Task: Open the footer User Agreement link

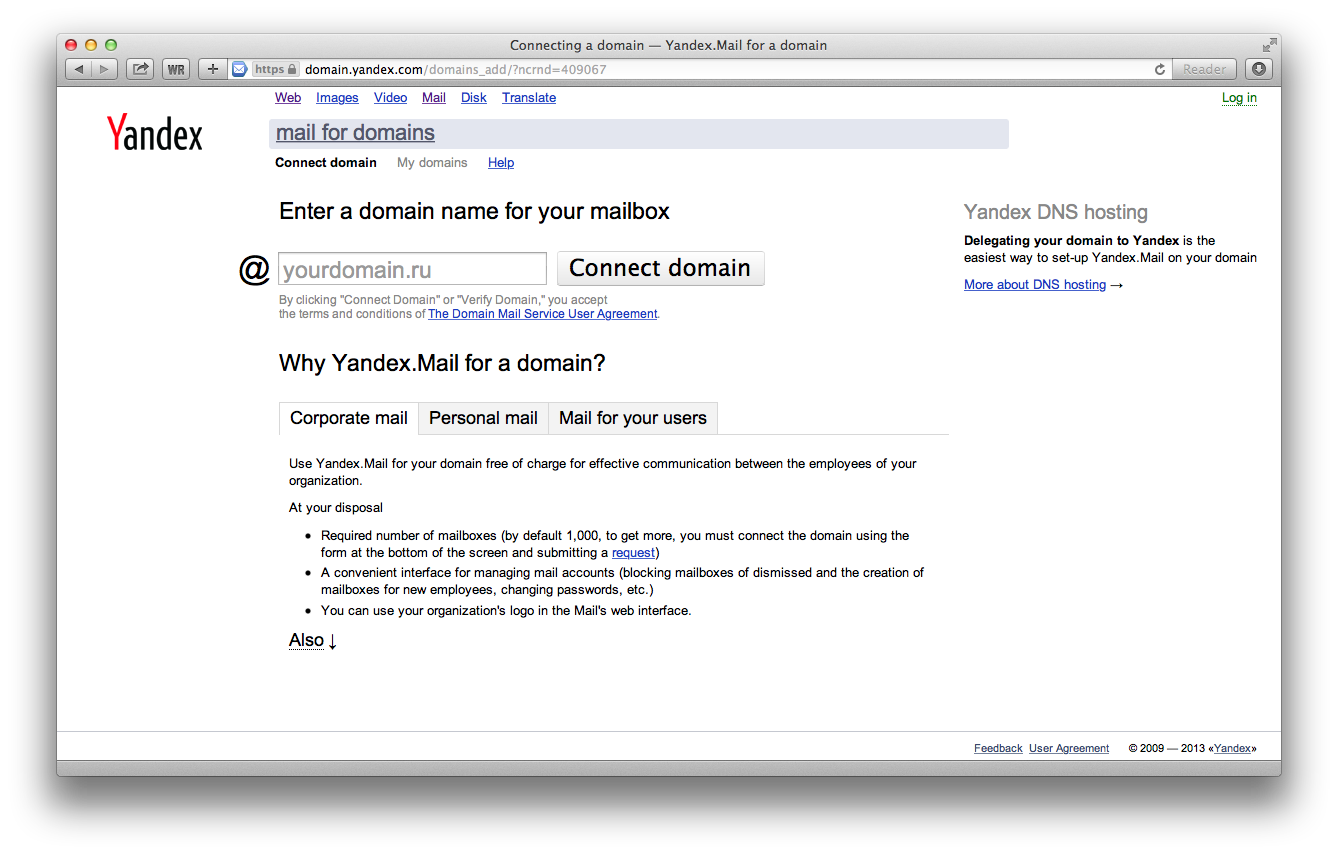Action: click(1069, 748)
